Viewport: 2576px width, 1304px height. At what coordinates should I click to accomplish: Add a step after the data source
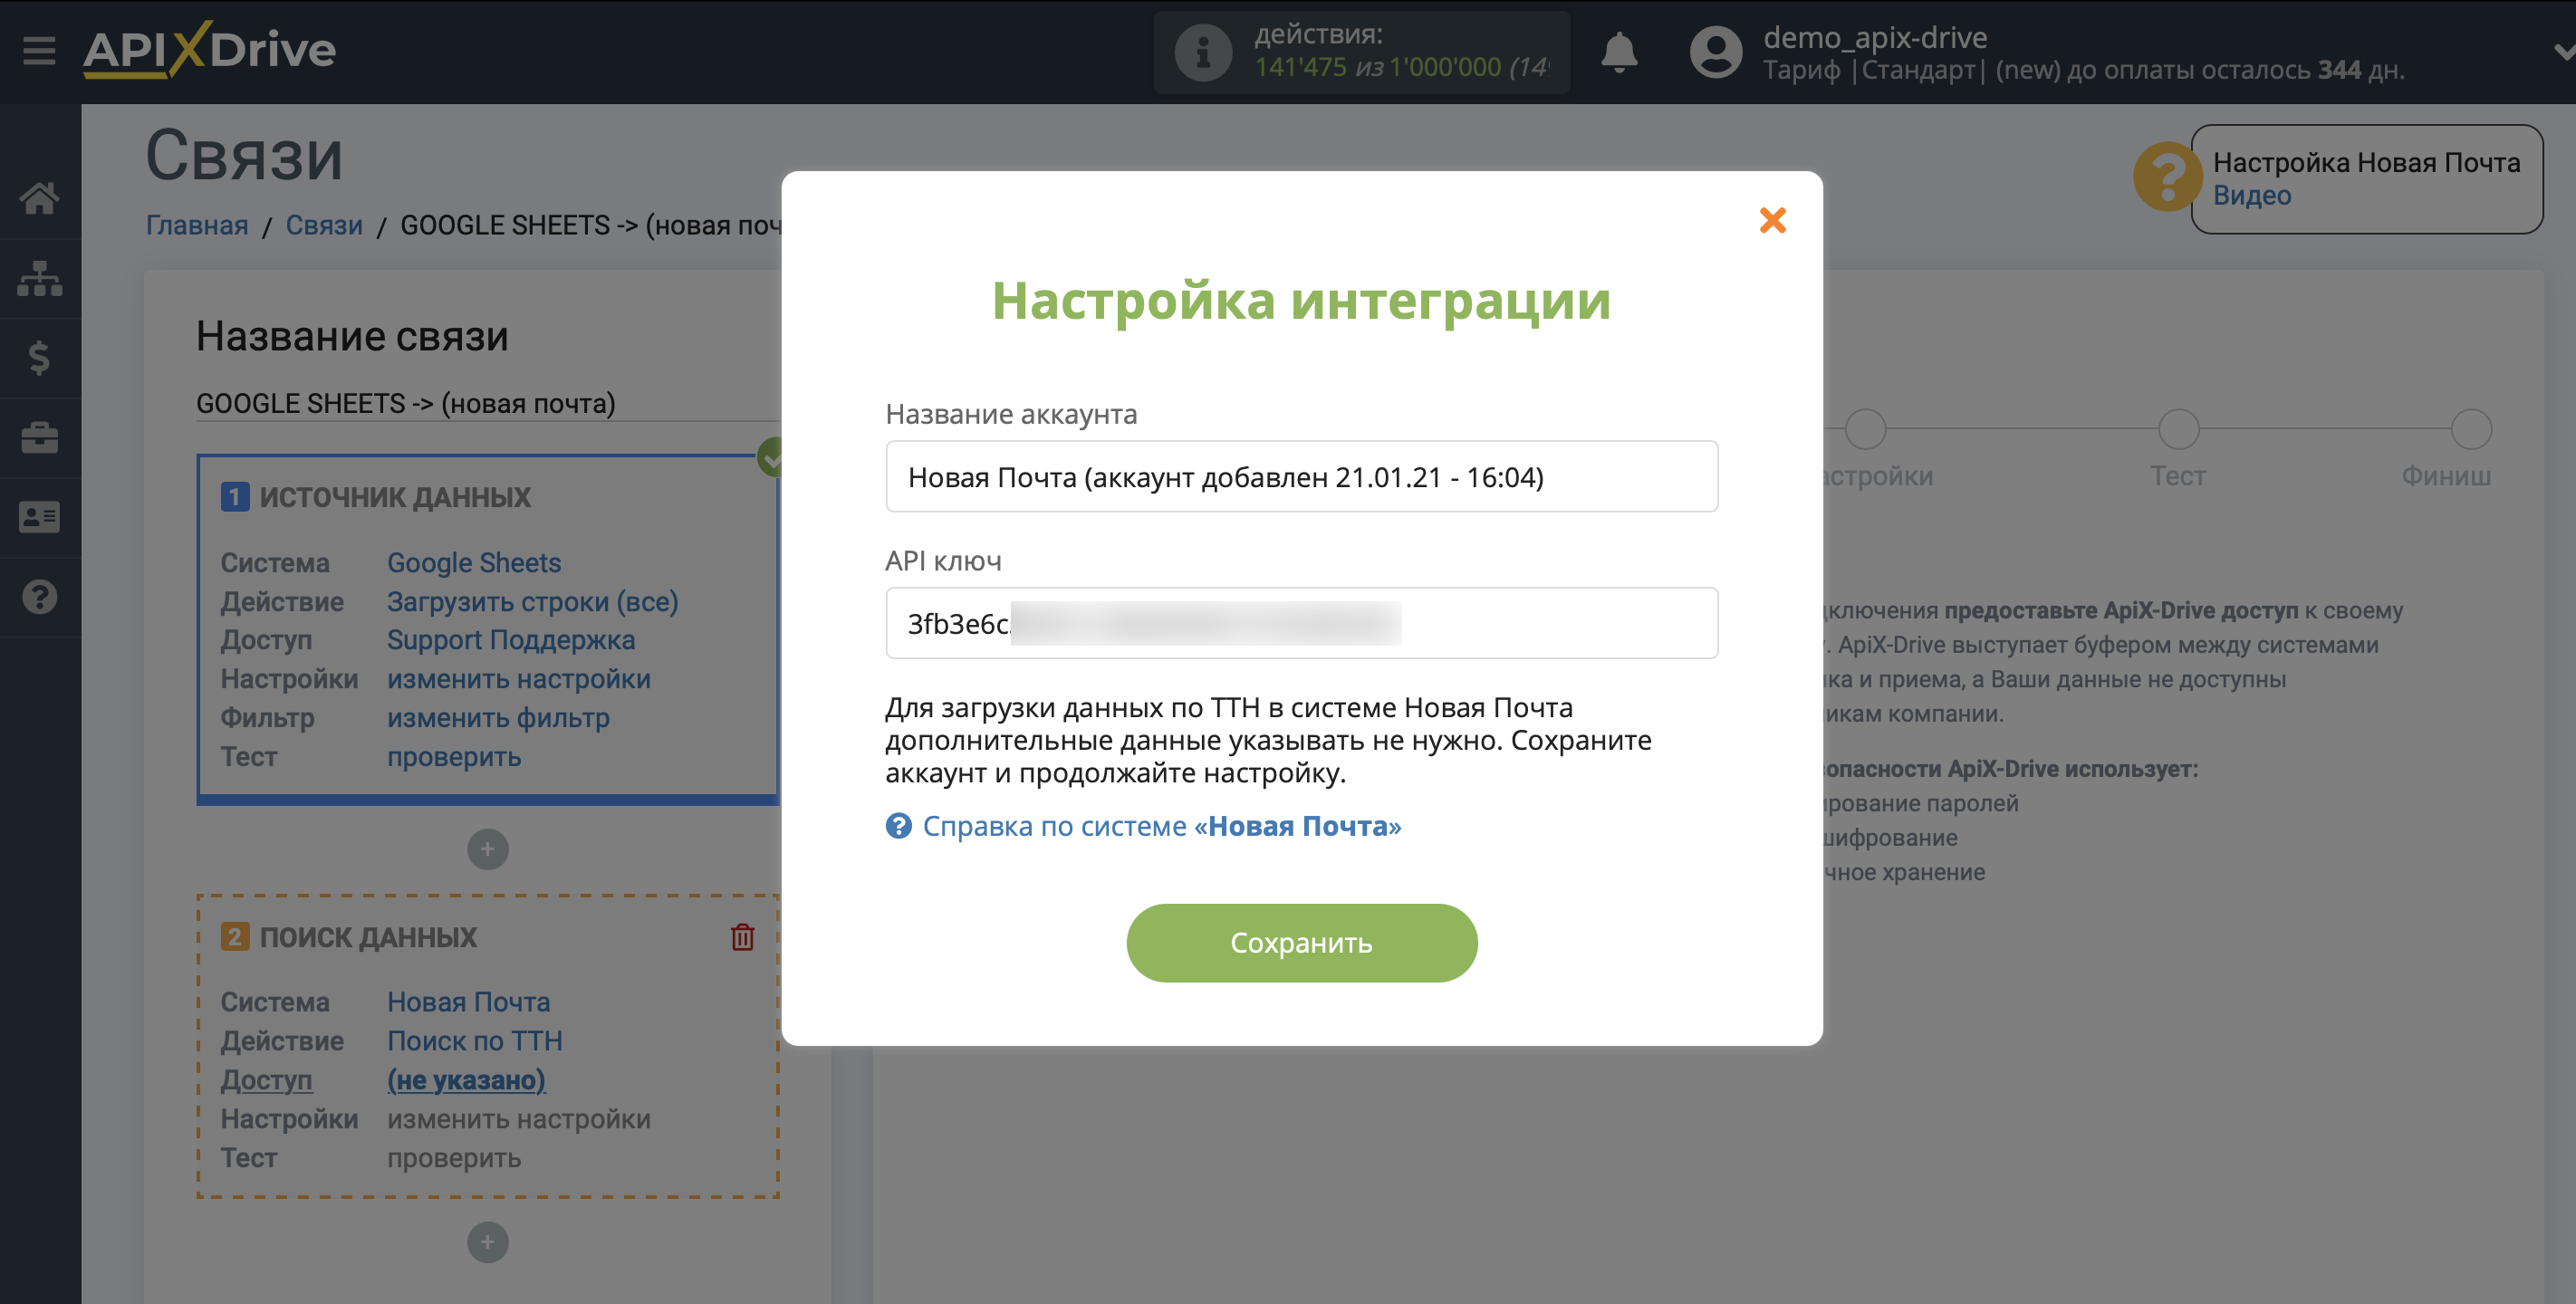tap(487, 850)
